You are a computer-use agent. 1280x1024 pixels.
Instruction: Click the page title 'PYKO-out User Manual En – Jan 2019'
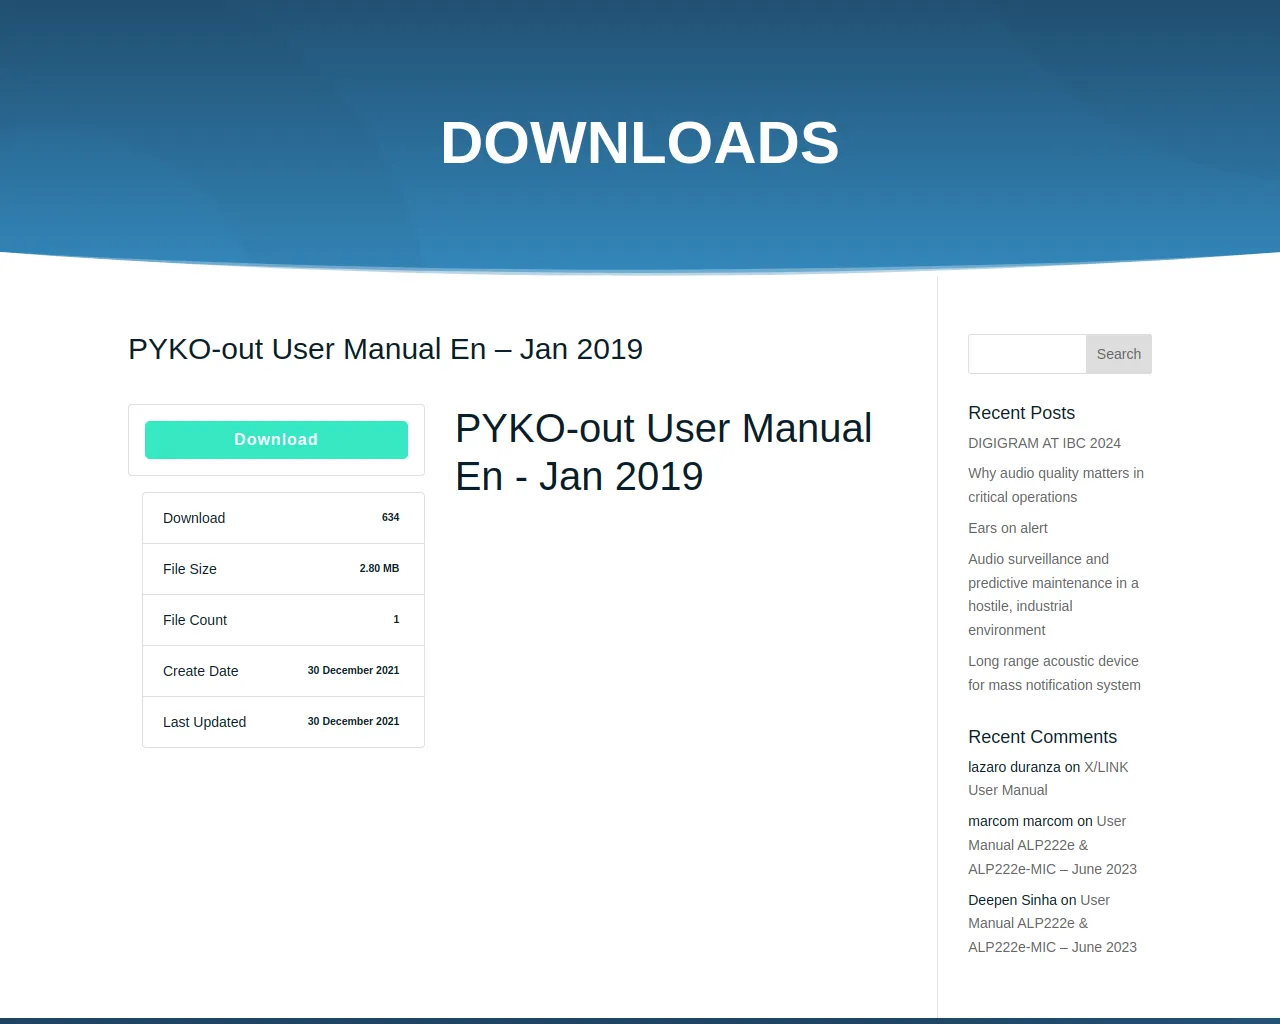[x=385, y=349]
